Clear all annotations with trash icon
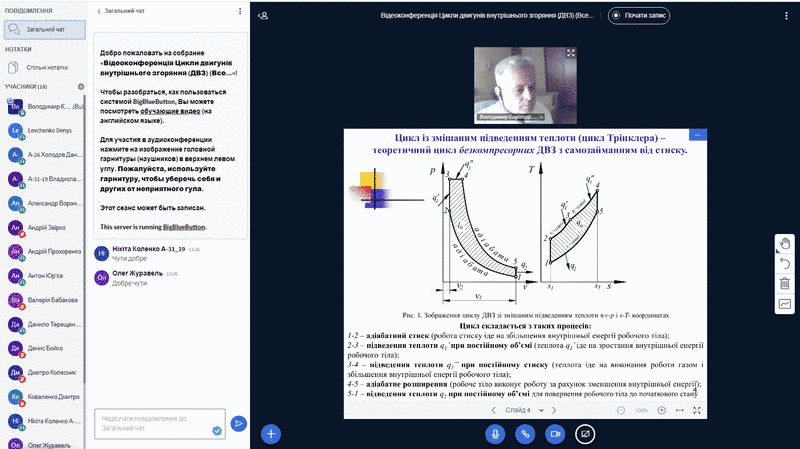 [x=785, y=283]
